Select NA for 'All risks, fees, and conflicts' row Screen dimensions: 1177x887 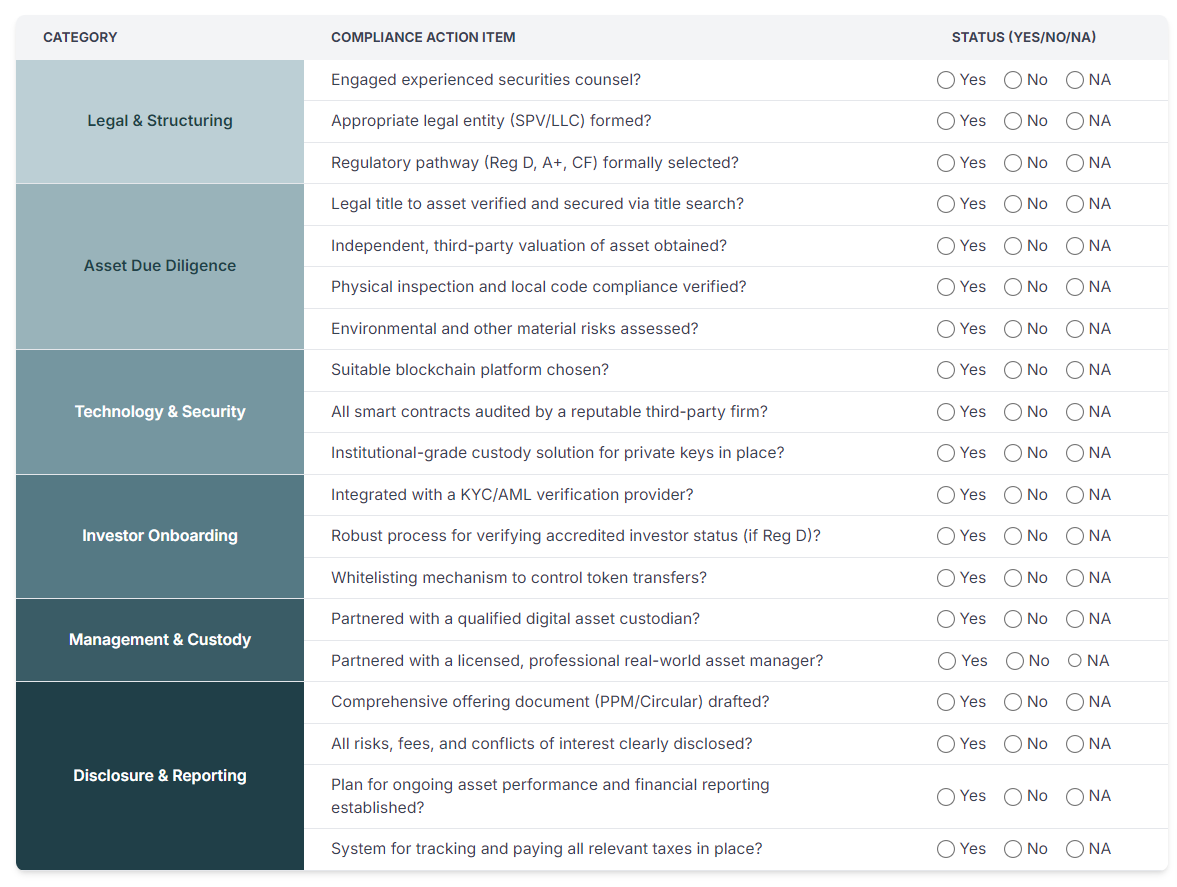pyautogui.click(x=1075, y=744)
